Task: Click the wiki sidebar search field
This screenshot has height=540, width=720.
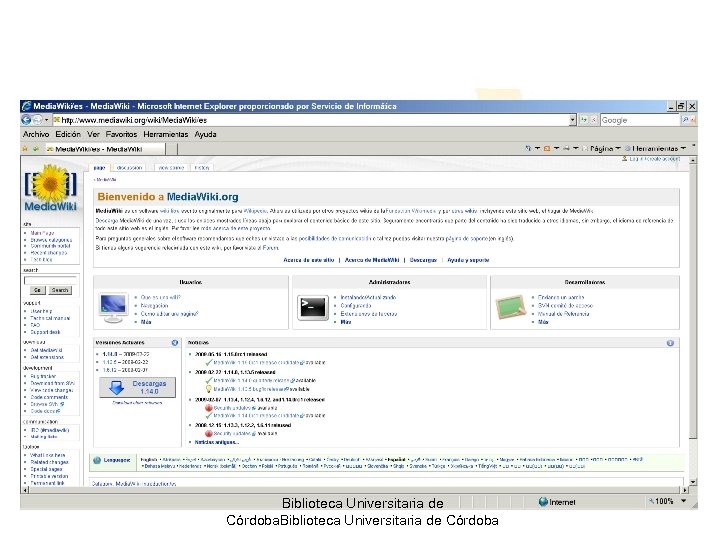Action: click(51, 280)
